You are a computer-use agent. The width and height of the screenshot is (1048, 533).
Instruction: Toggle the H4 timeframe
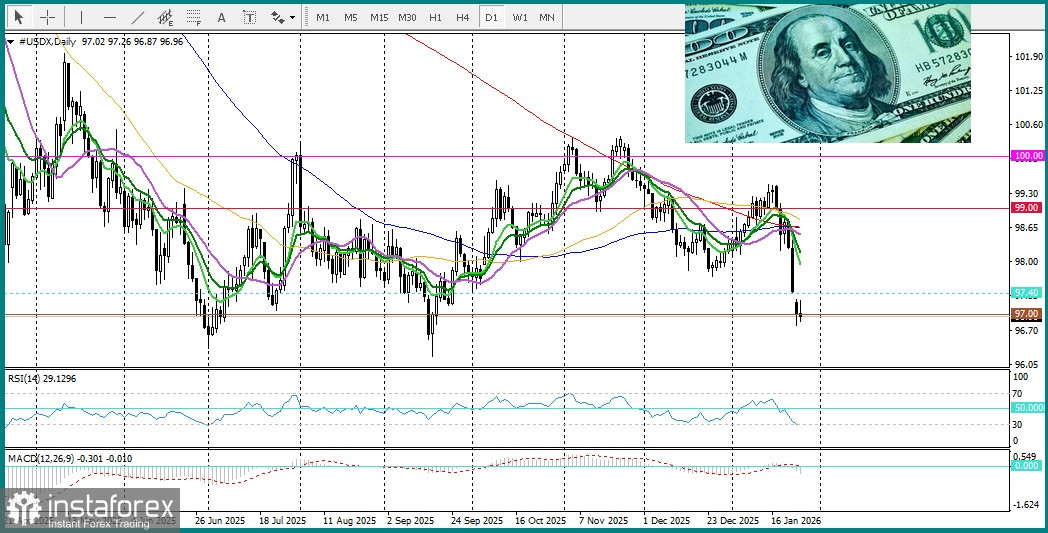pos(462,17)
